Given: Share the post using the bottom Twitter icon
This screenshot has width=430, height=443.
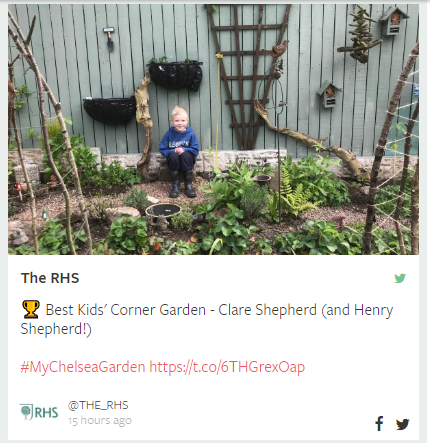Looking at the screenshot, I should 403,424.
